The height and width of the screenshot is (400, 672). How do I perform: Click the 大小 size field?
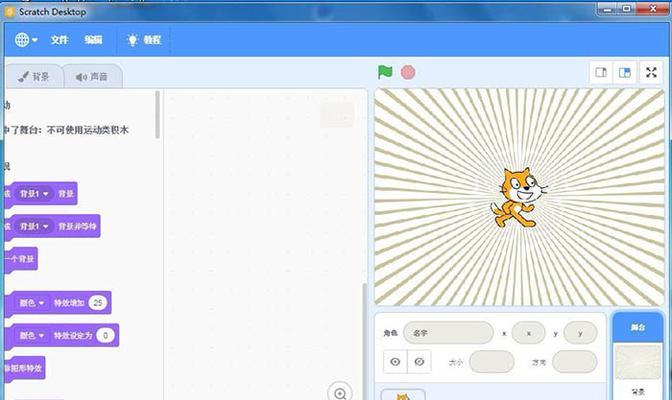[492, 362]
